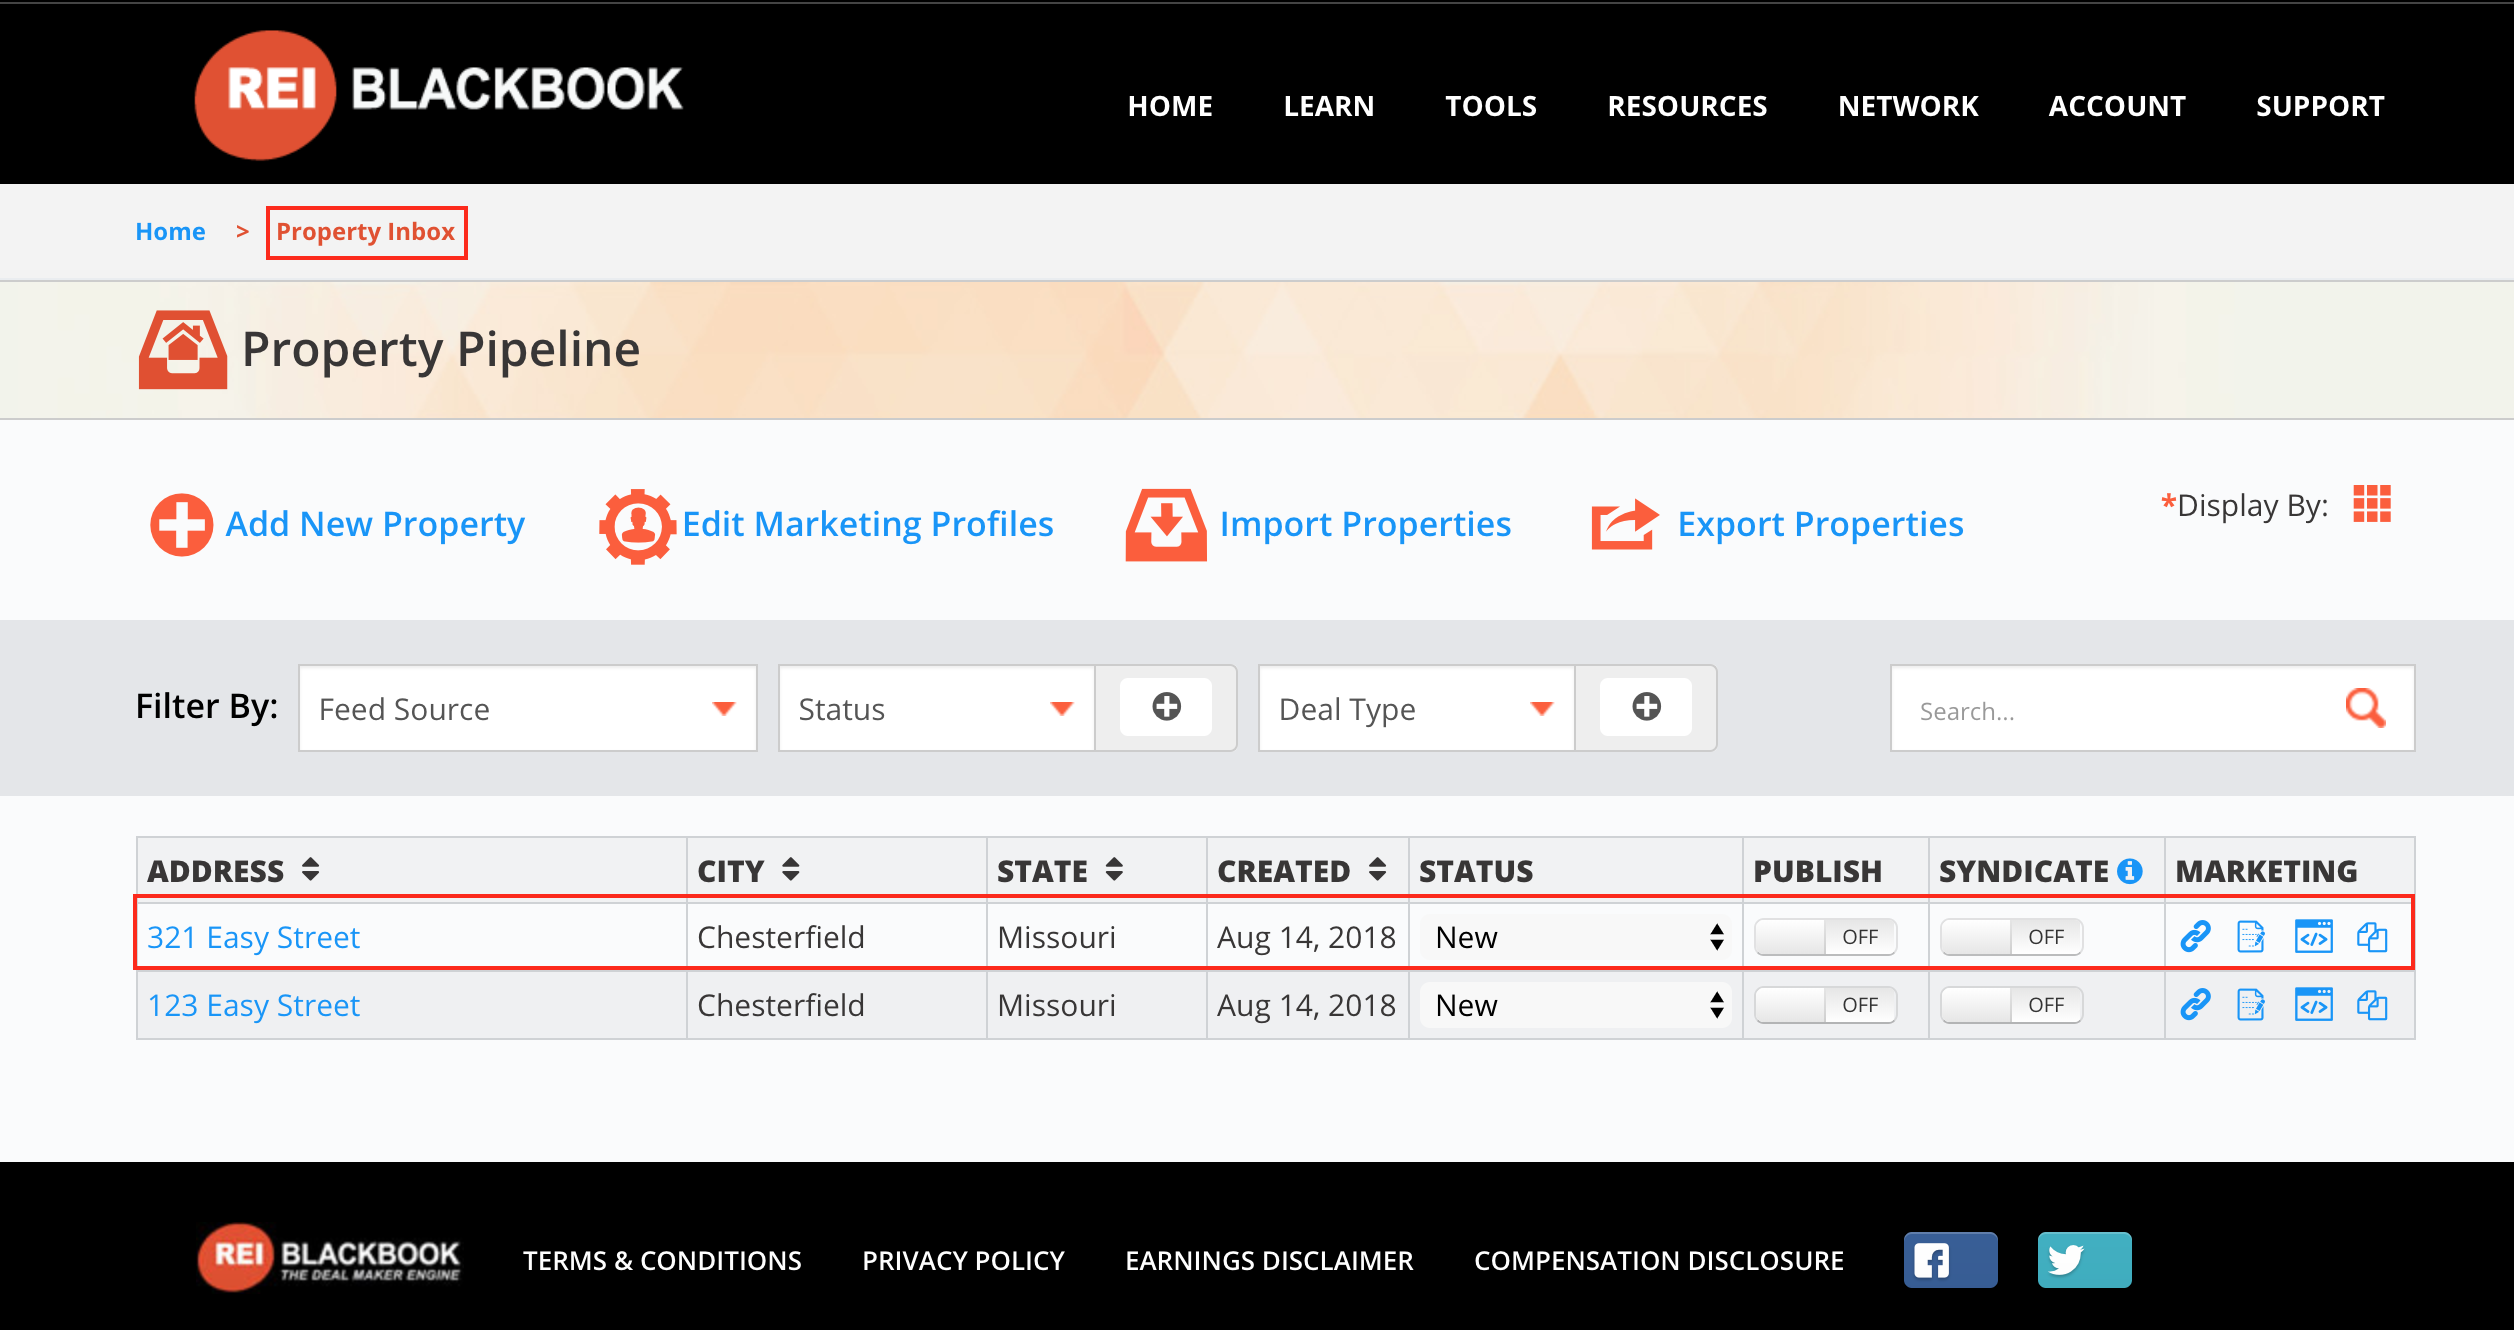Toggle Publish for 123 Easy Street

point(1825,1005)
